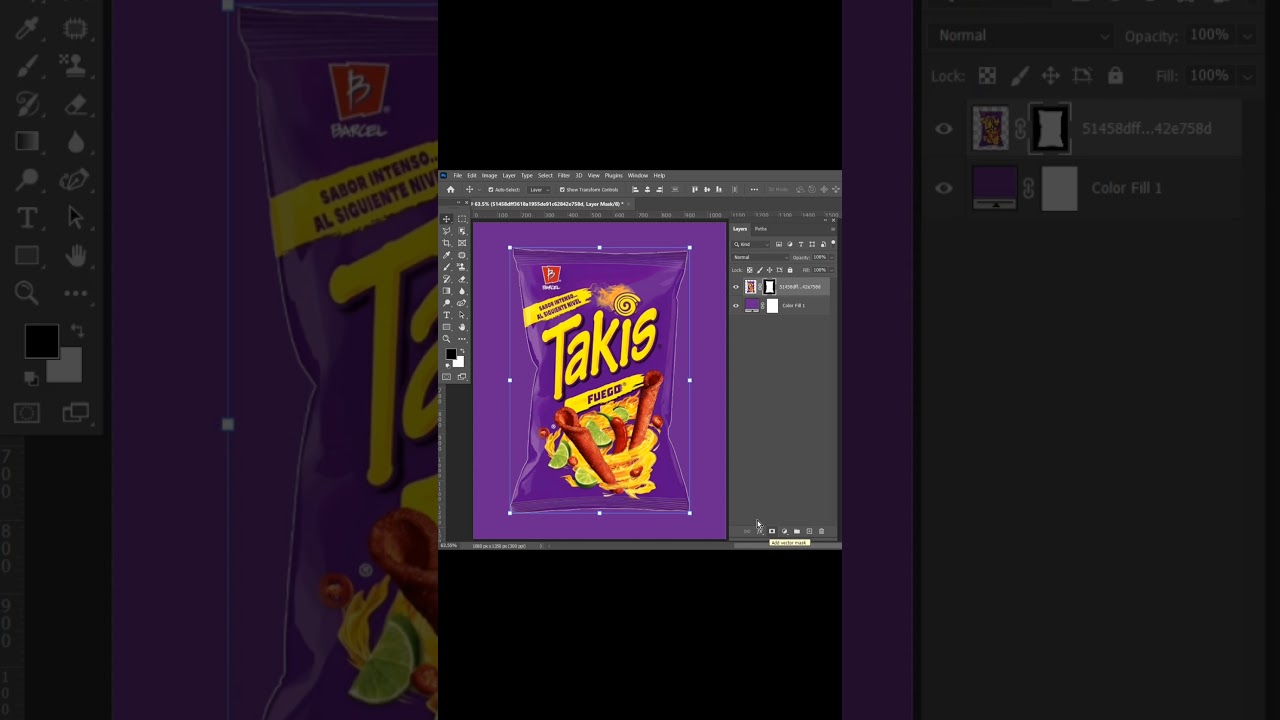The width and height of the screenshot is (1280, 720).
Task: Select the Dodge tool
Action: click(x=446, y=303)
